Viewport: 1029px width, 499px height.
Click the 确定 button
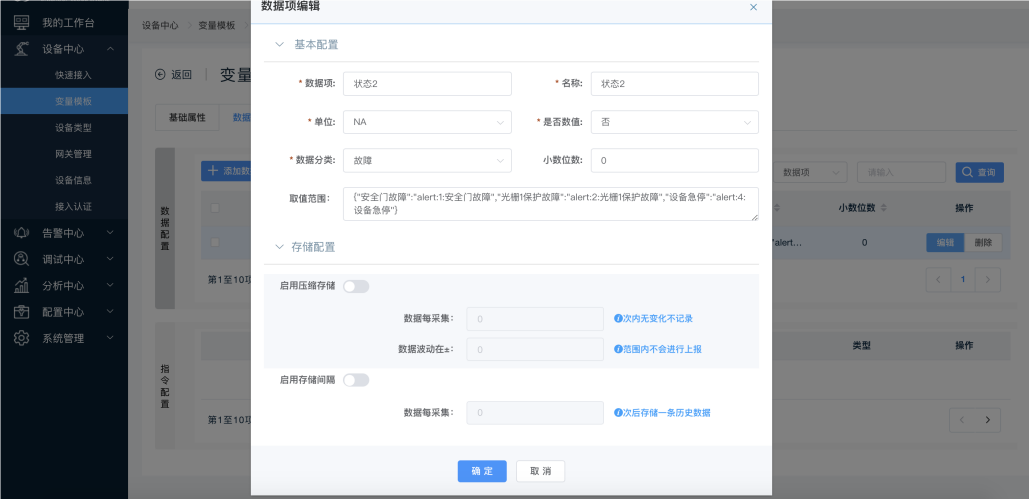(x=482, y=471)
